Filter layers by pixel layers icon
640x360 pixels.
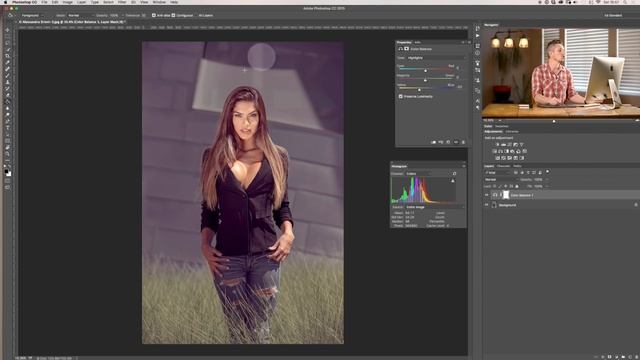[516, 172]
